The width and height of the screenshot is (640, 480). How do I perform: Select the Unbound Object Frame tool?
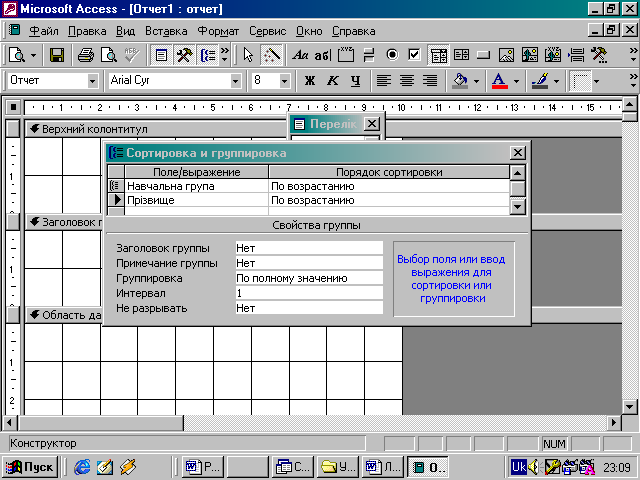(x=529, y=55)
